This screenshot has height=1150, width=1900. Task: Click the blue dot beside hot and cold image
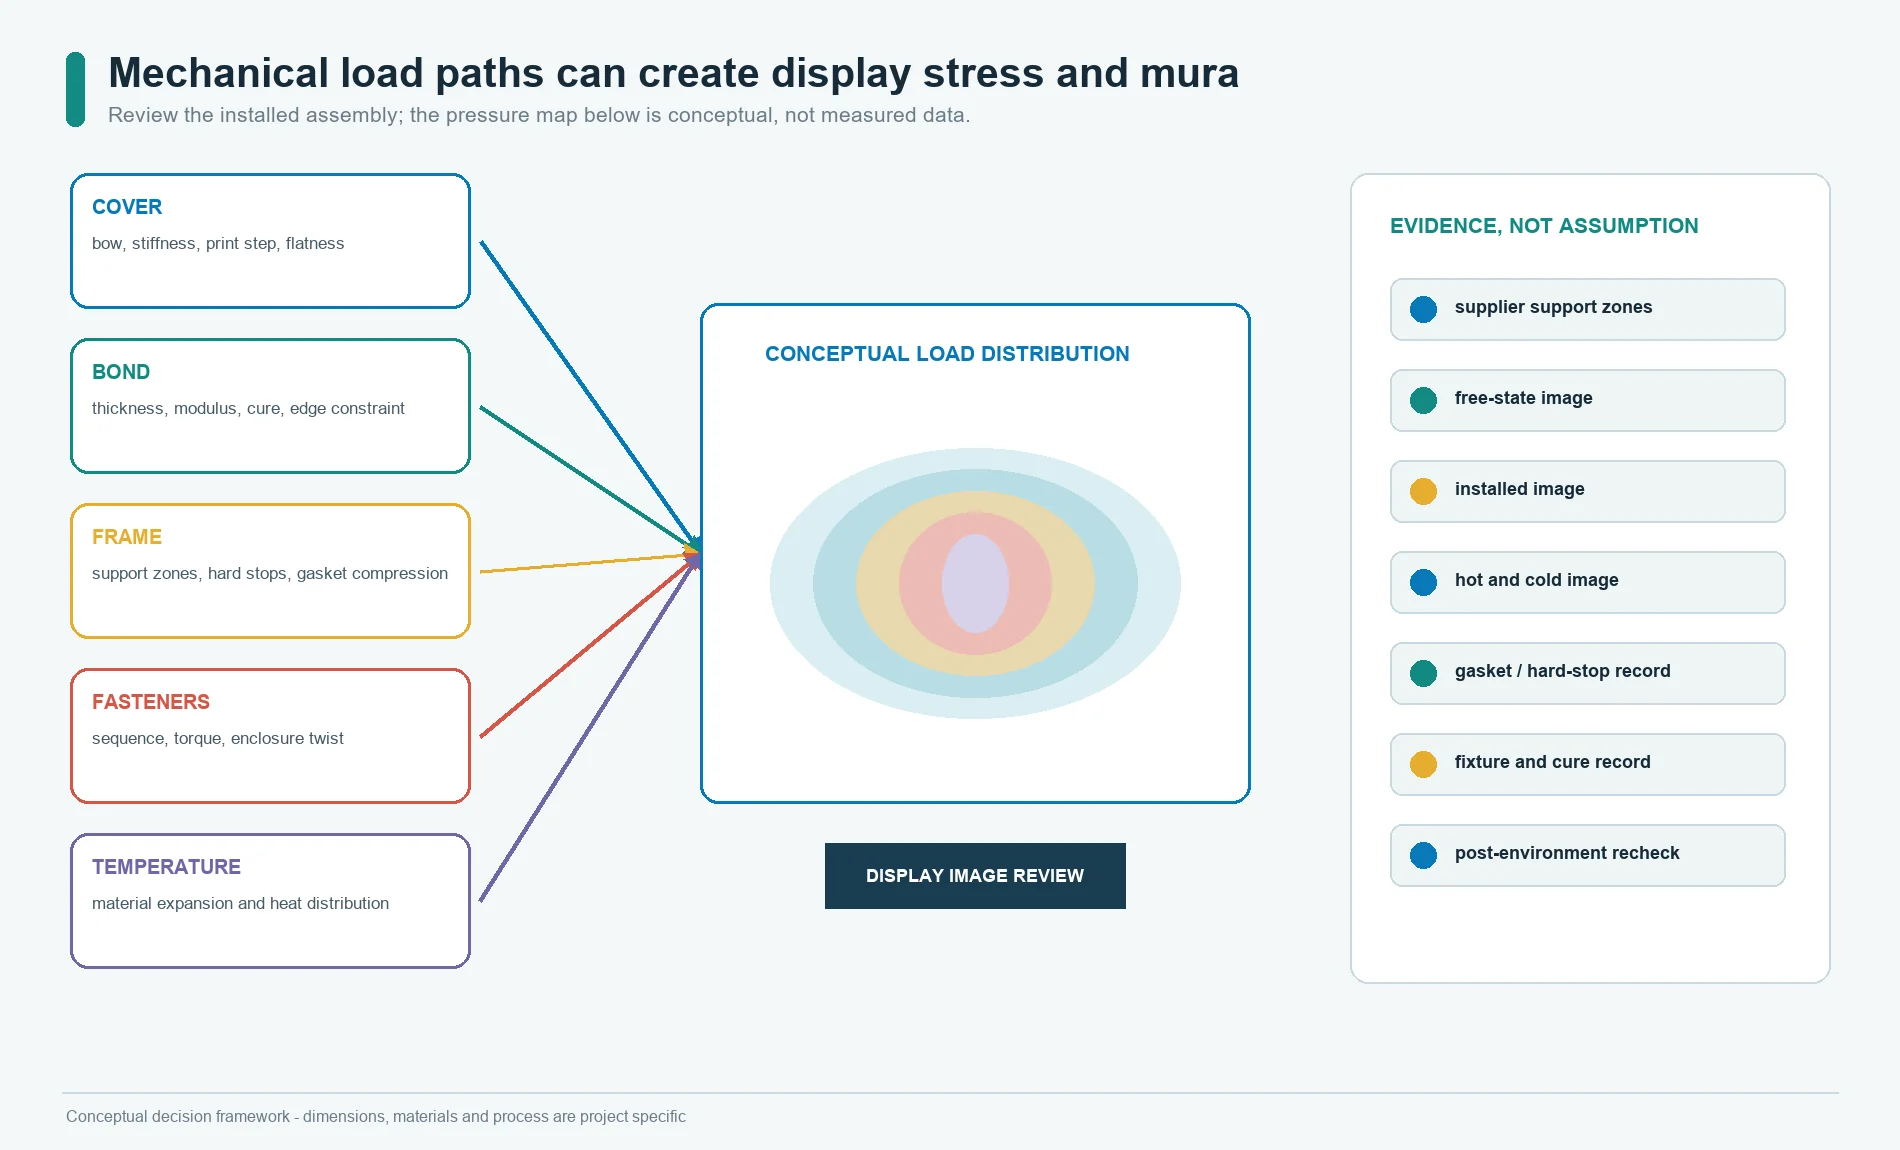pos(1423,582)
